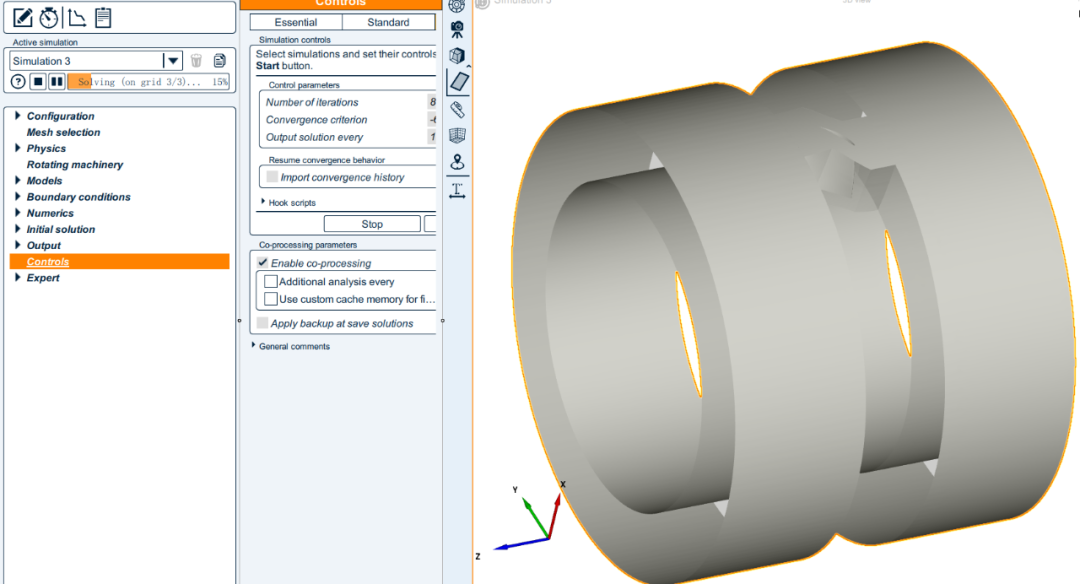The width and height of the screenshot is (1080, 584).
Task: Toggle Enable co-processing checkbox
Action: [262, 262]
